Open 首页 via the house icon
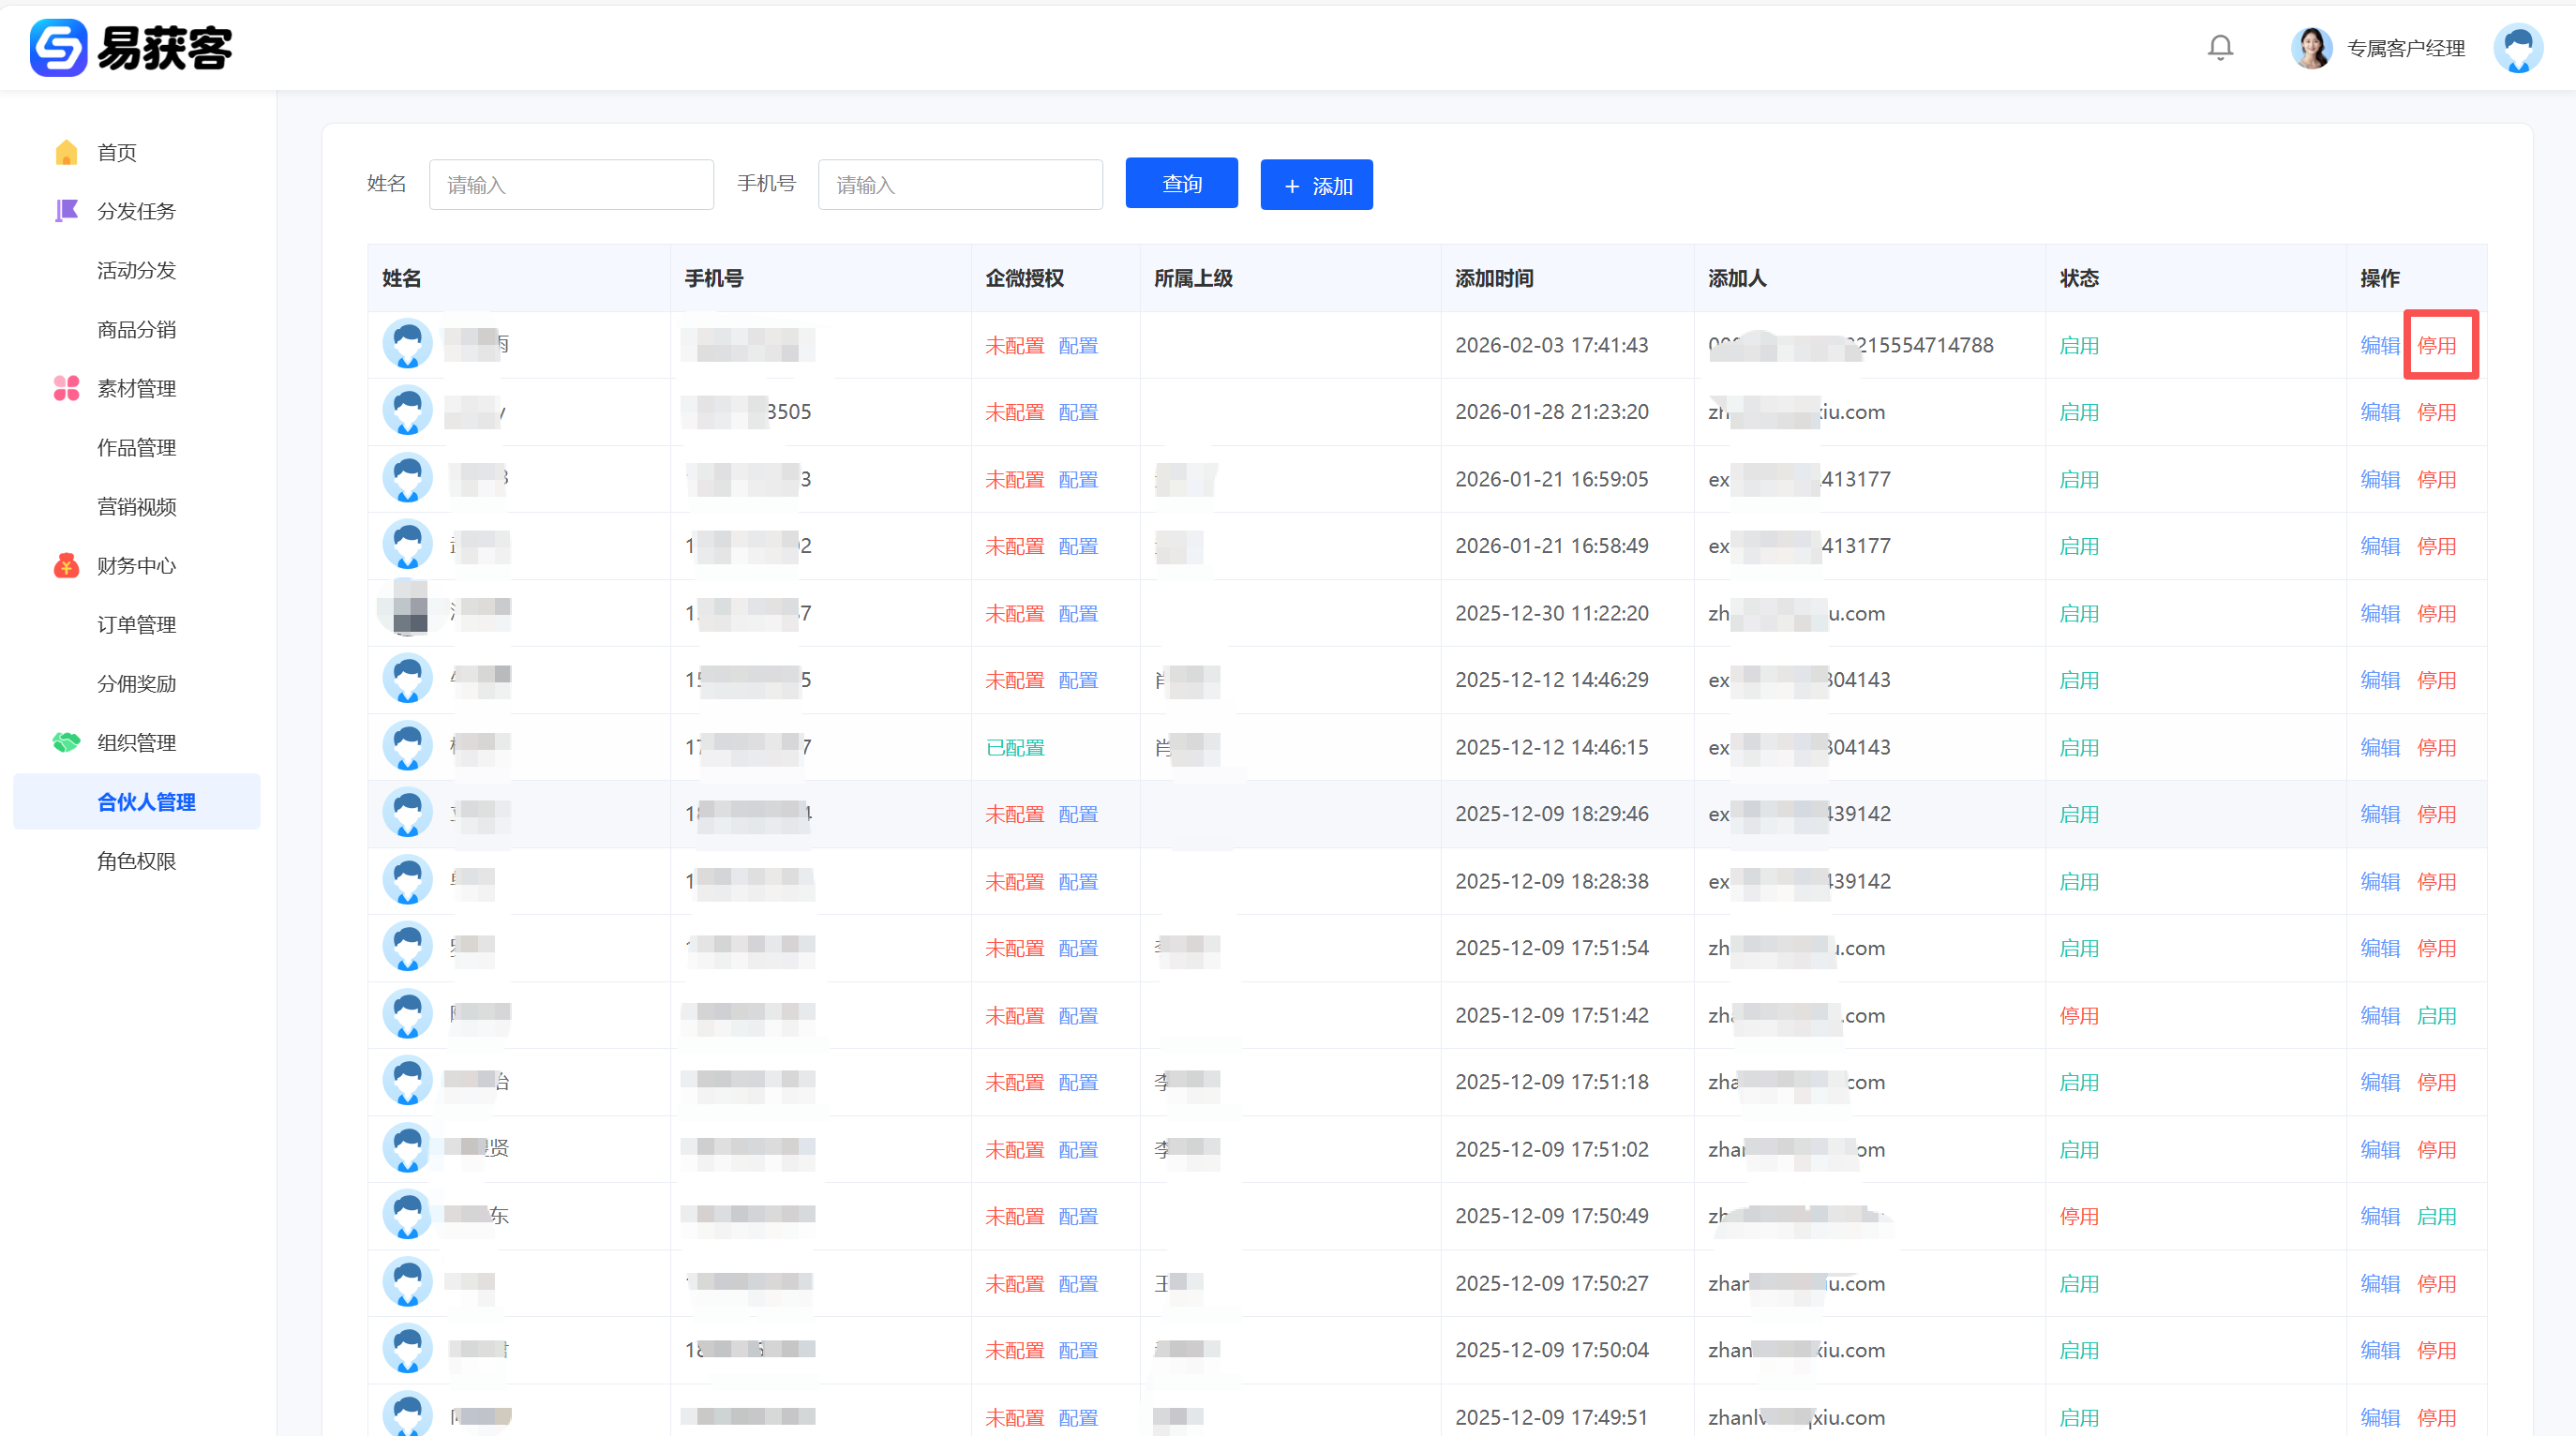Viewport: 2576px width, 1436px height. [66, 152]
